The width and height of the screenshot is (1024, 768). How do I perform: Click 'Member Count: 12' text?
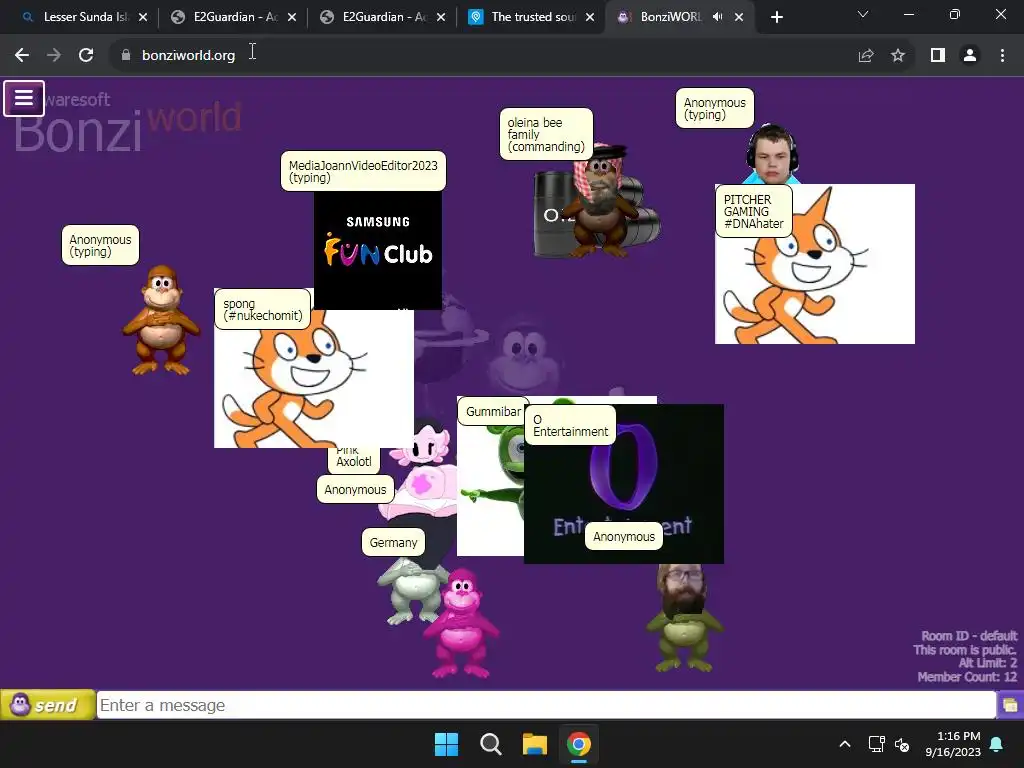(x=967, y=677)
